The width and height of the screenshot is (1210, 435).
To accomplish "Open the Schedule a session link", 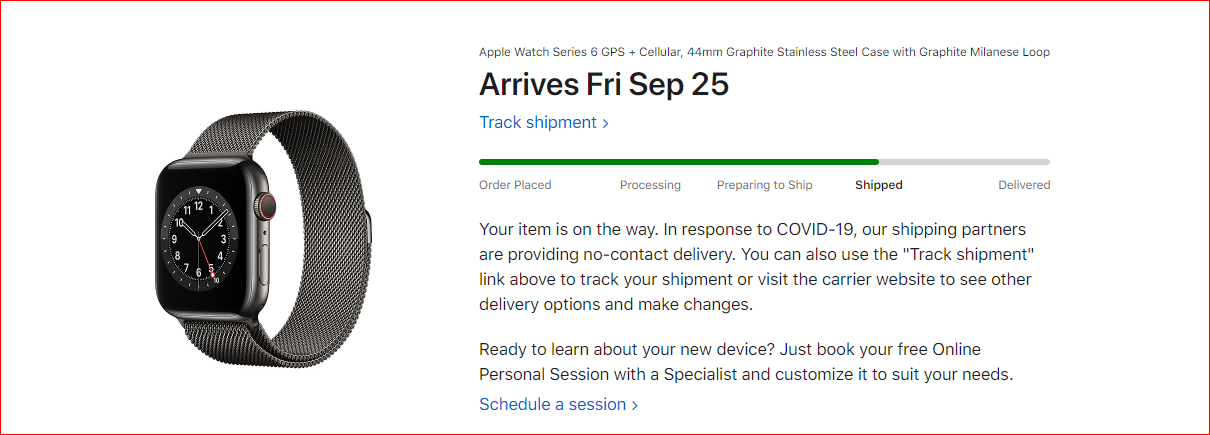I will click(558, 404).
